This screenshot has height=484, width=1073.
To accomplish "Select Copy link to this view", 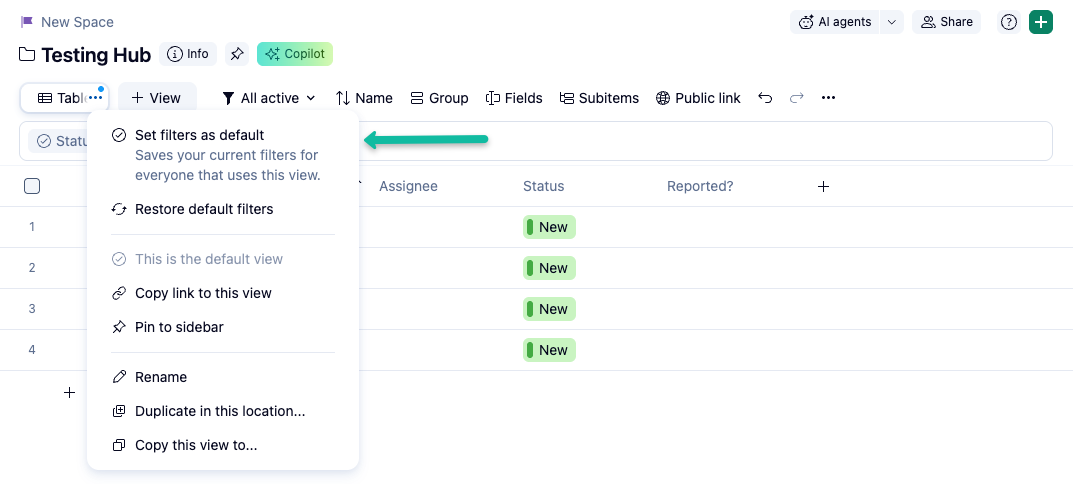I will [x=203, y=293].
